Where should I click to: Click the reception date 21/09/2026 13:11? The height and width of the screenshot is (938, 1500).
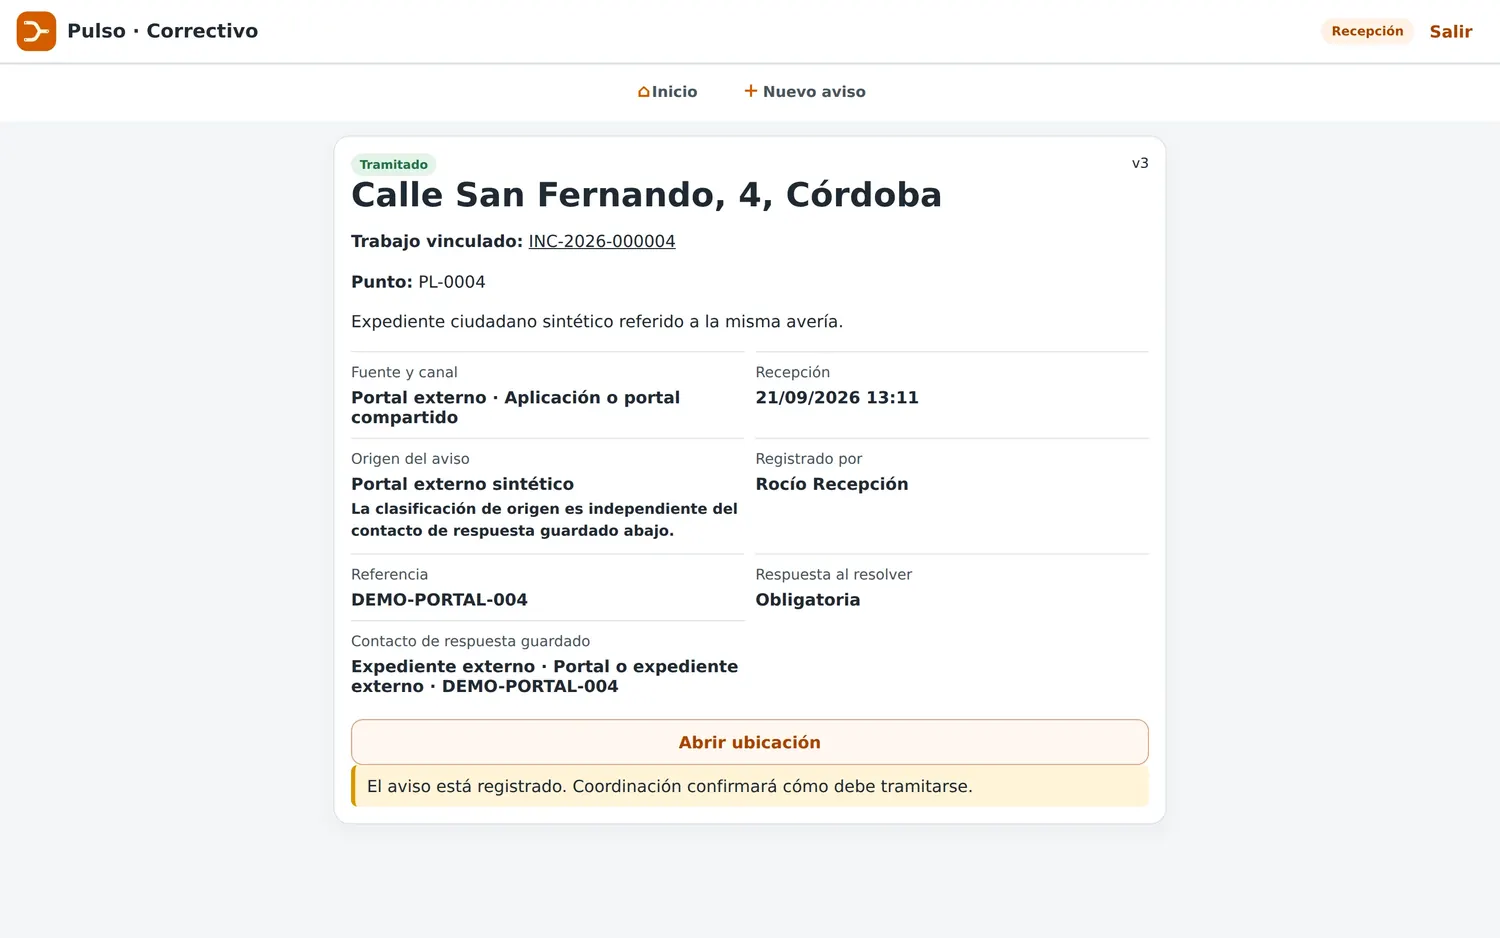(x=837, y=397)
